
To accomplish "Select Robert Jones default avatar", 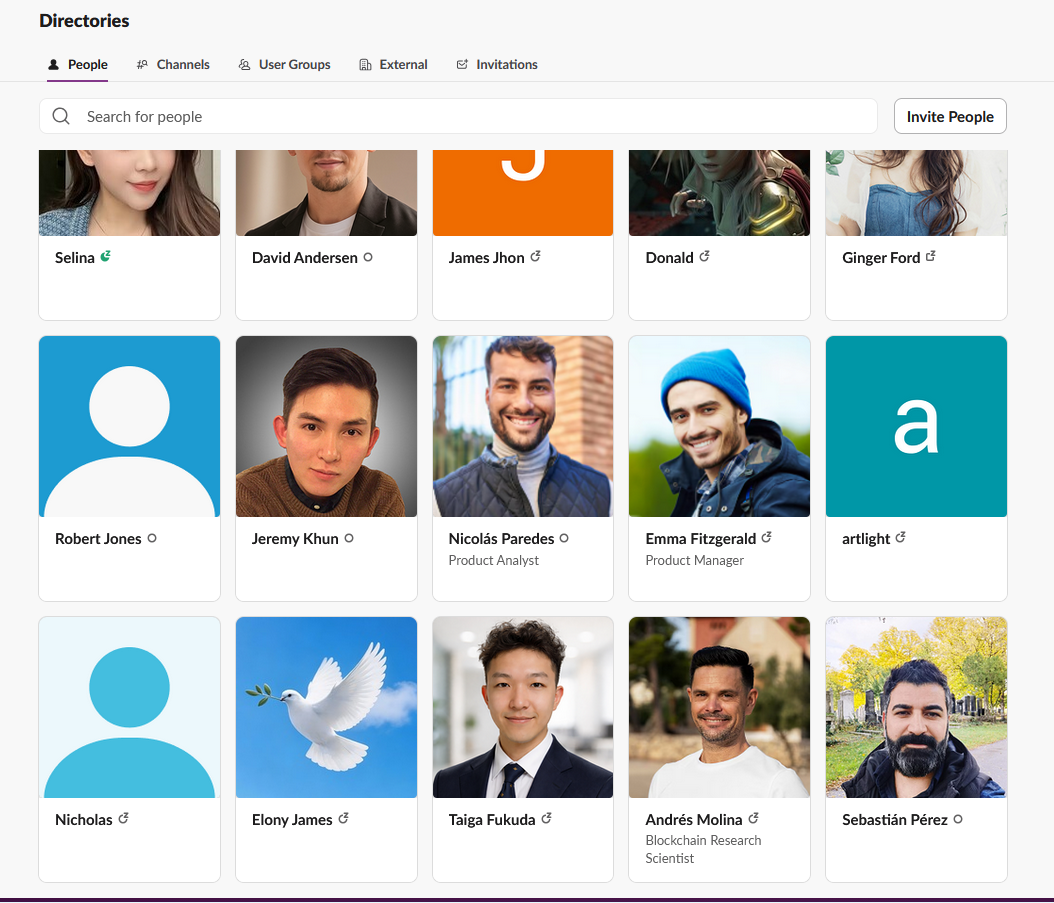I will click(x=129, y=426).
